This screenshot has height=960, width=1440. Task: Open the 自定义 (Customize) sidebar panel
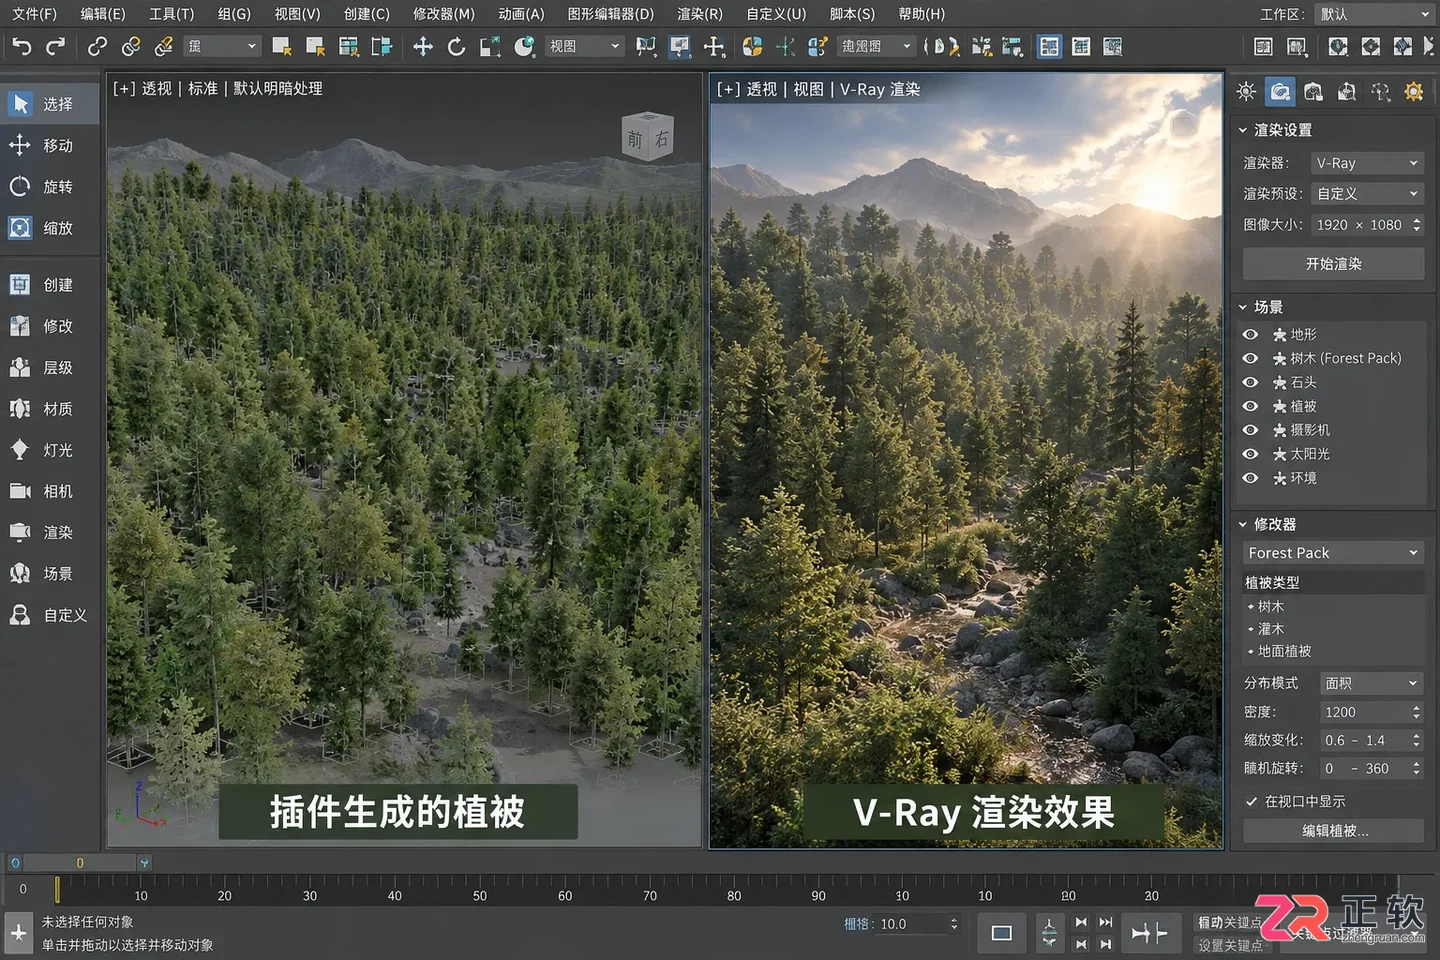pyautogui.click(x=50, y=616)
